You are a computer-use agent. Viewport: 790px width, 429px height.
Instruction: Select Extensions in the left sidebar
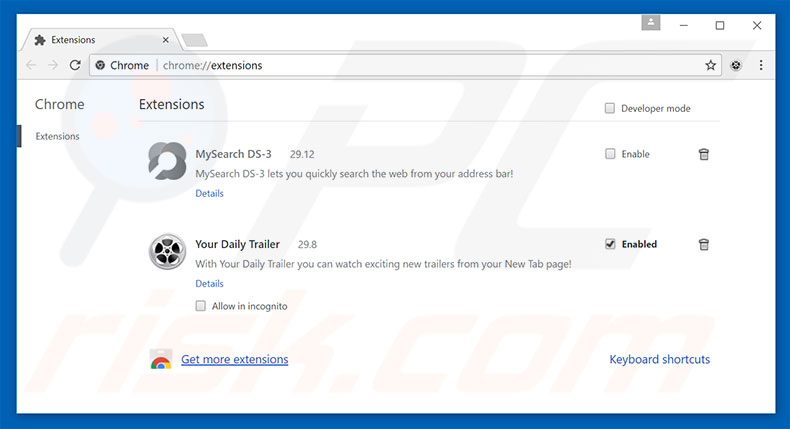(x=57, y=136)
